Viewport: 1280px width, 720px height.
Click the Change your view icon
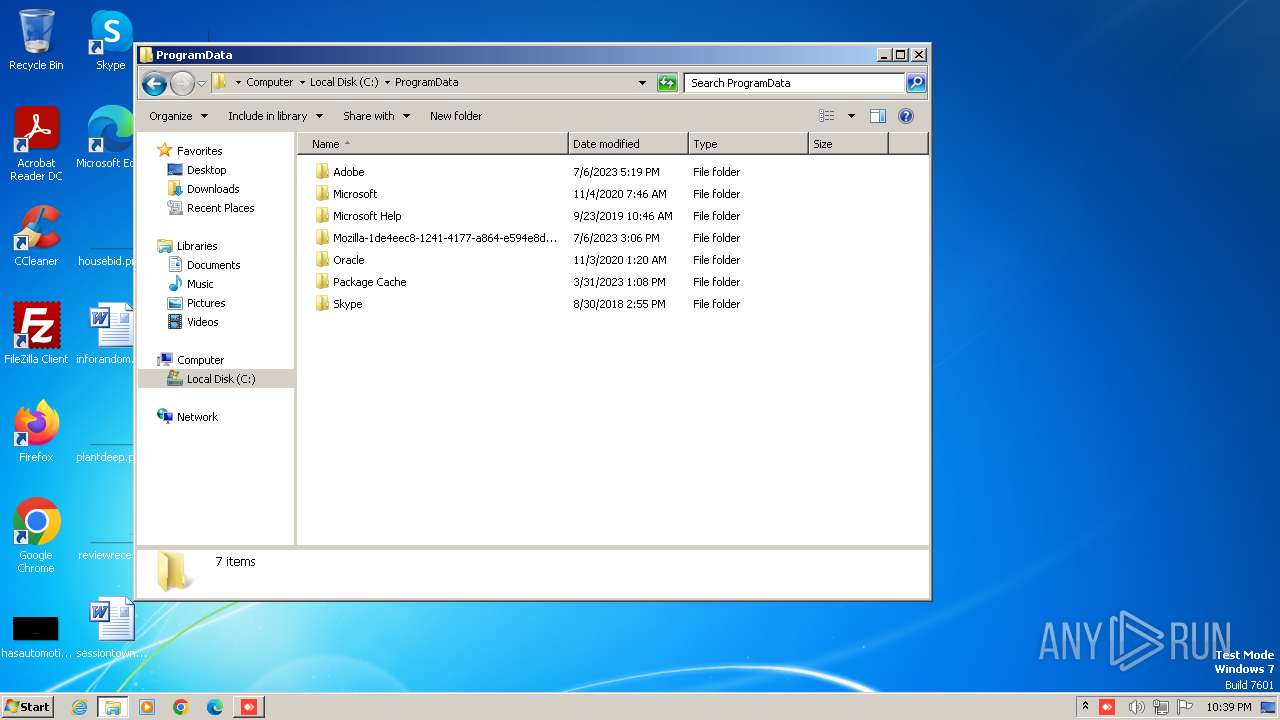coord(827,116)
